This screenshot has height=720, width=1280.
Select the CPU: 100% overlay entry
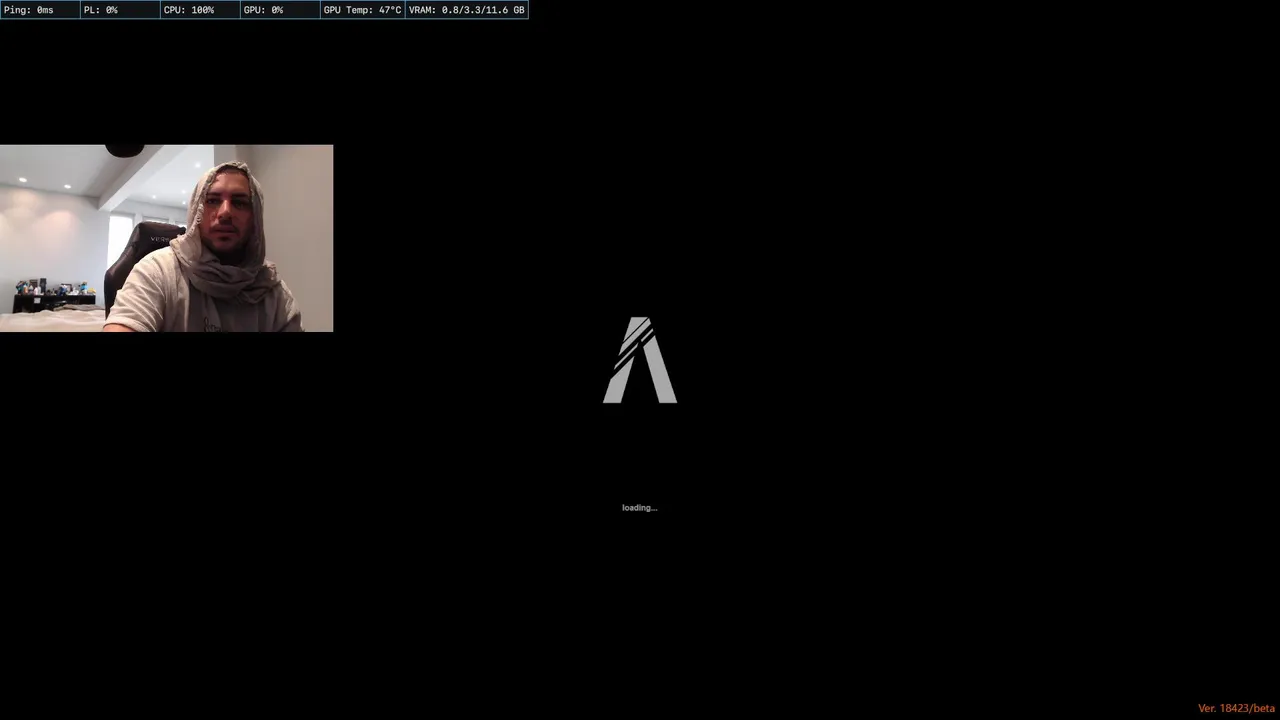coord(200,10)
